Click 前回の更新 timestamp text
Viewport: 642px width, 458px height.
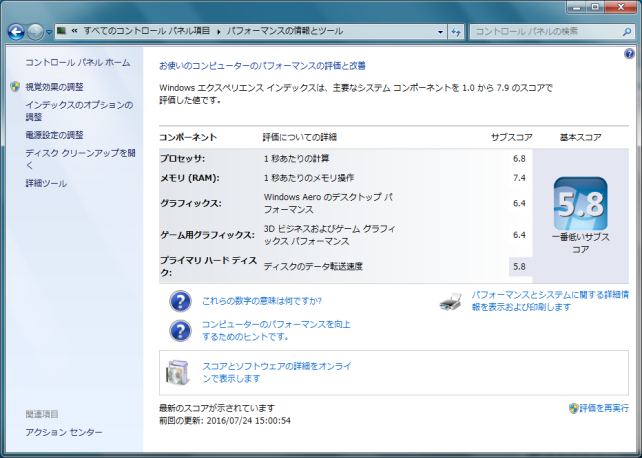pos(225,421)
